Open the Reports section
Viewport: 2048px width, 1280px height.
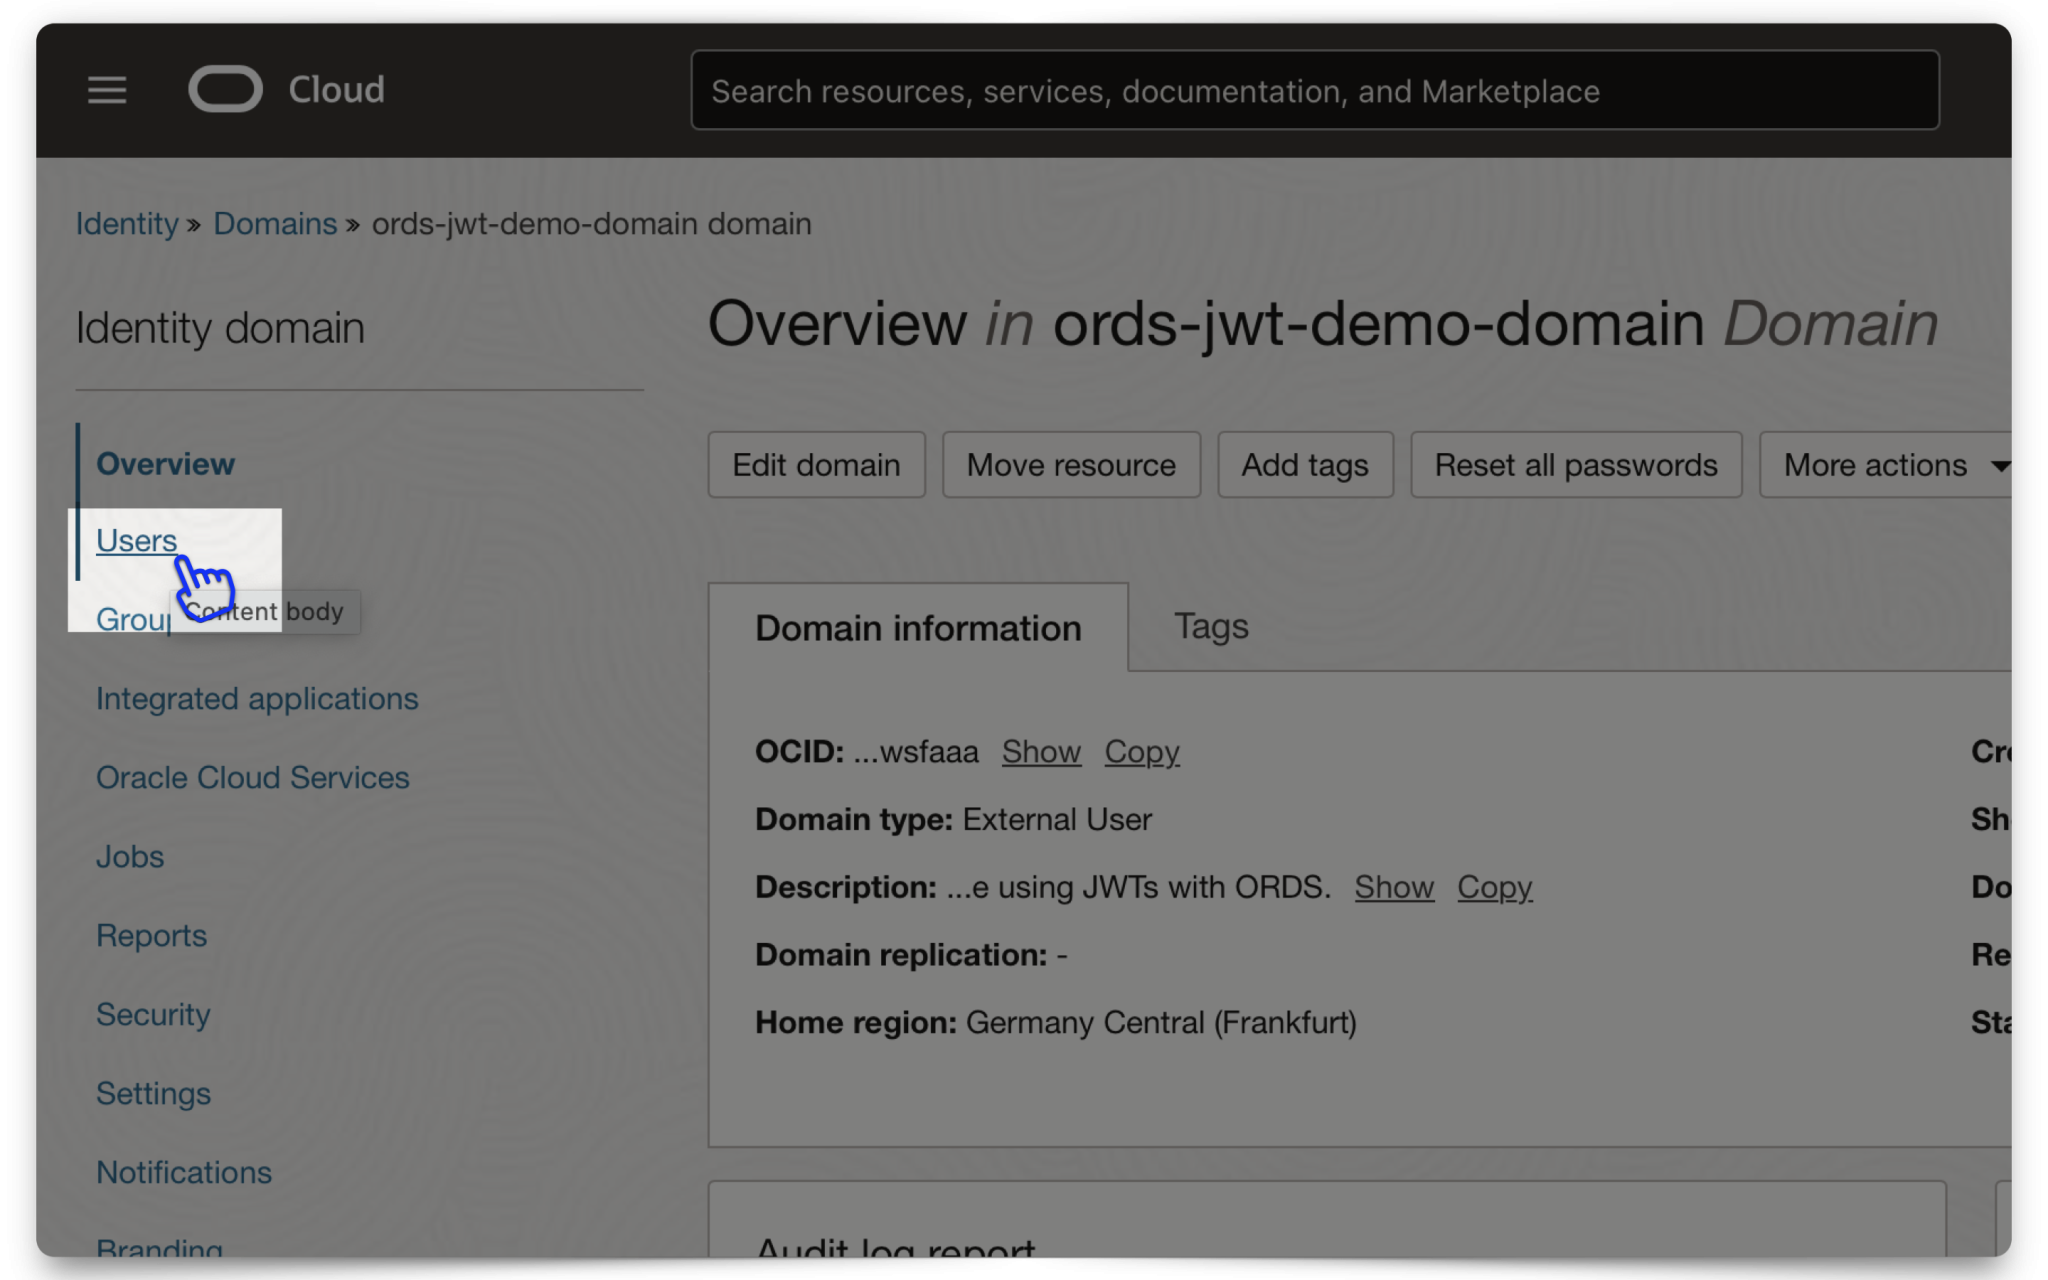point(151,936)
